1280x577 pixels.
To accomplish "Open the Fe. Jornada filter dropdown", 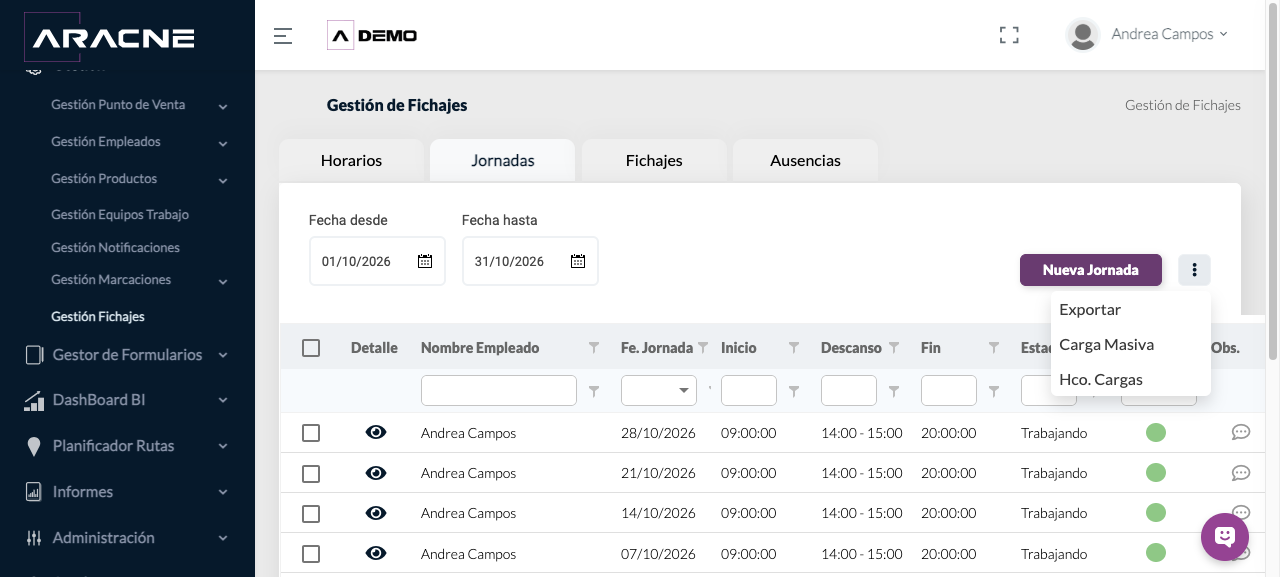I will [659, 390].
